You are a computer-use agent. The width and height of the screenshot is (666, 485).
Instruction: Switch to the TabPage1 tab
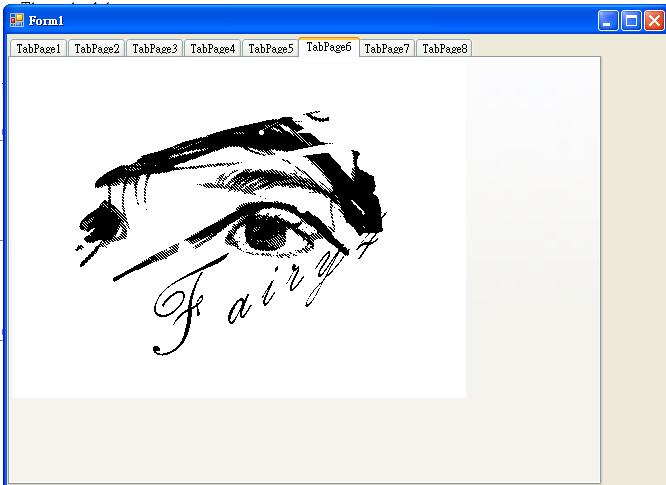[x=38, y=48]
